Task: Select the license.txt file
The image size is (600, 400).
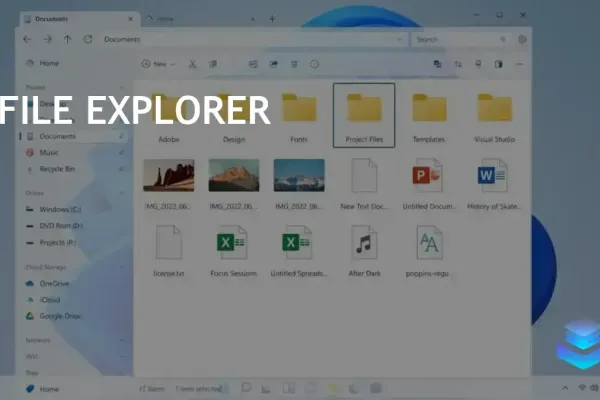Action: (169, 251)
